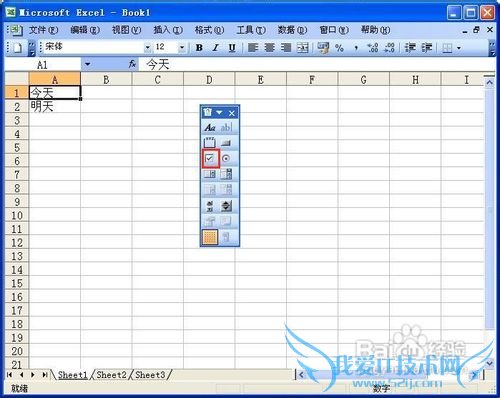Click the formula bar showing 今天
The image size is (500, 398).
pyautogui.click(x=317, y=64)
